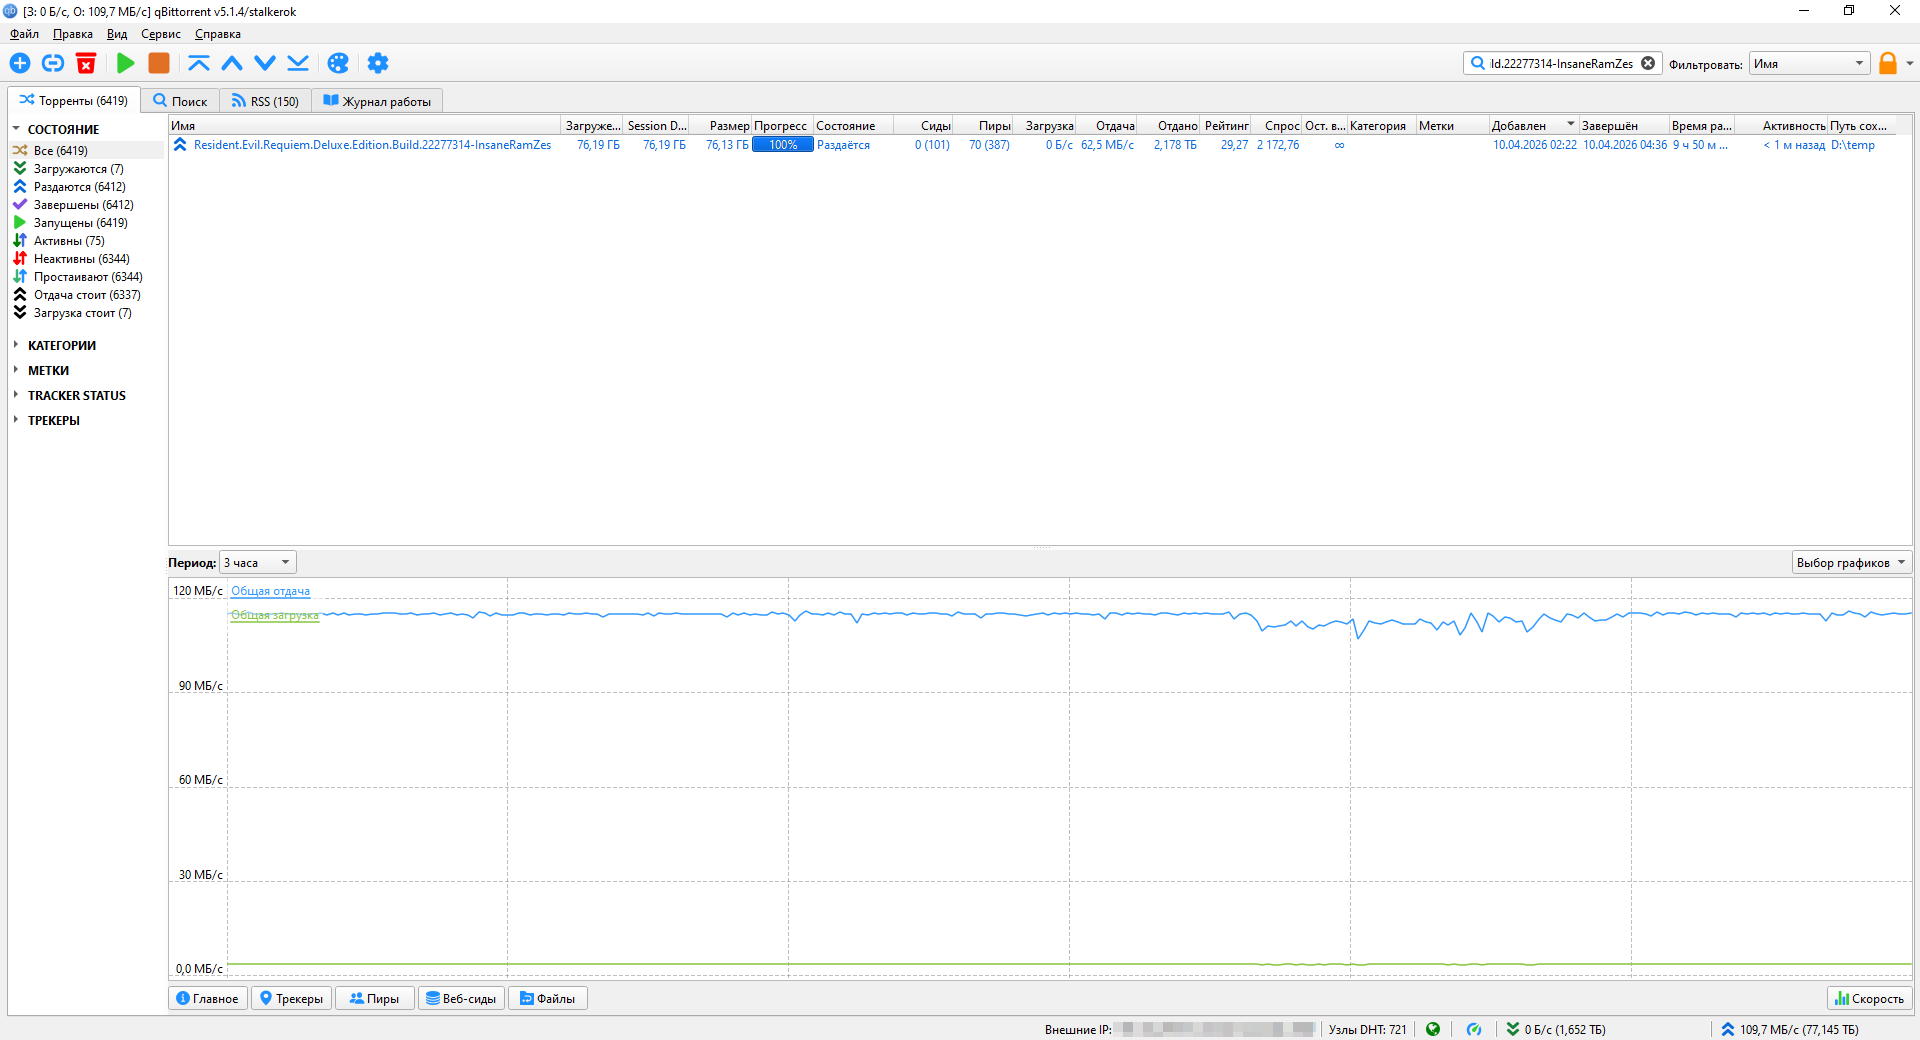Toggle alternative speed limits in status bar
Screen dimensions: 1920x1040
coord(1474,1029)
